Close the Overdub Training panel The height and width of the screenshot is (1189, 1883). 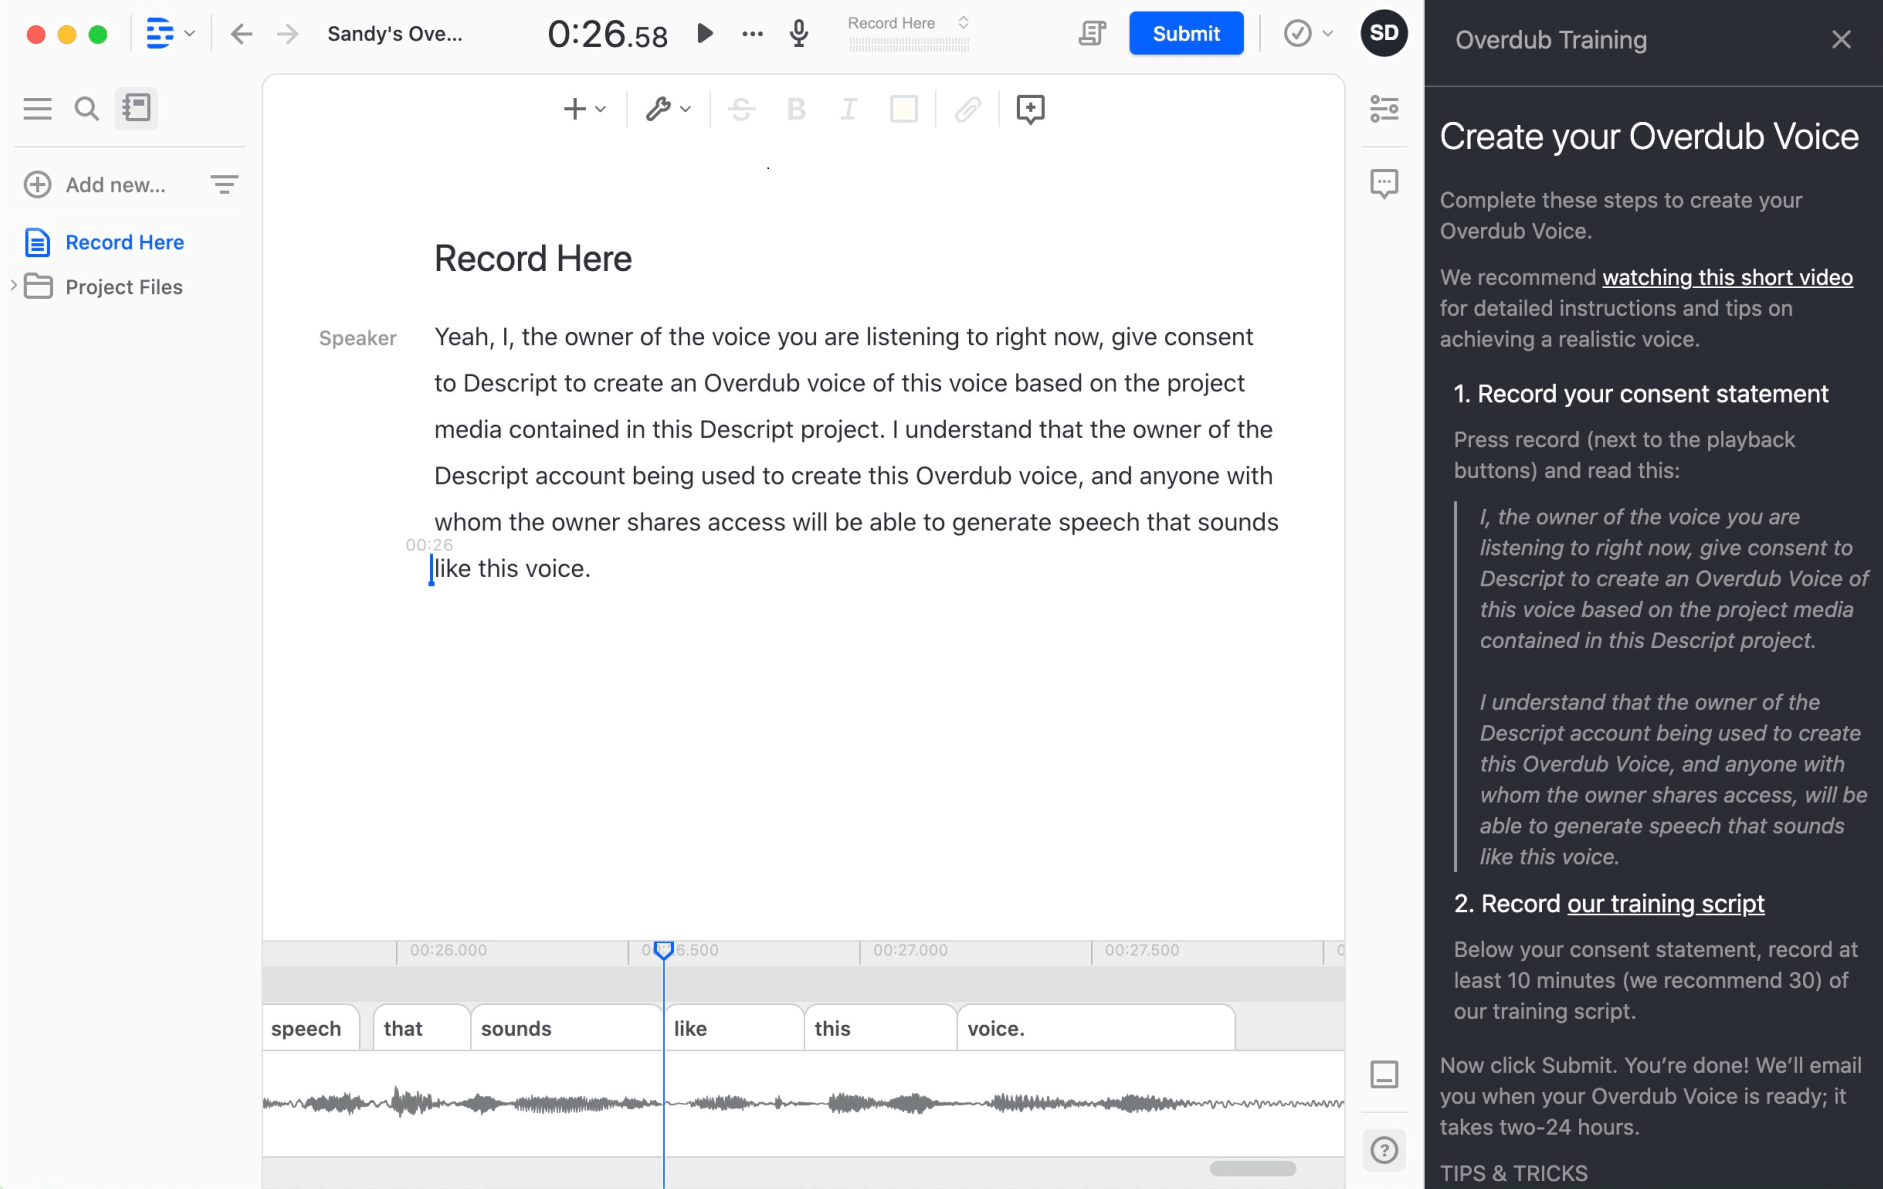1841,39
